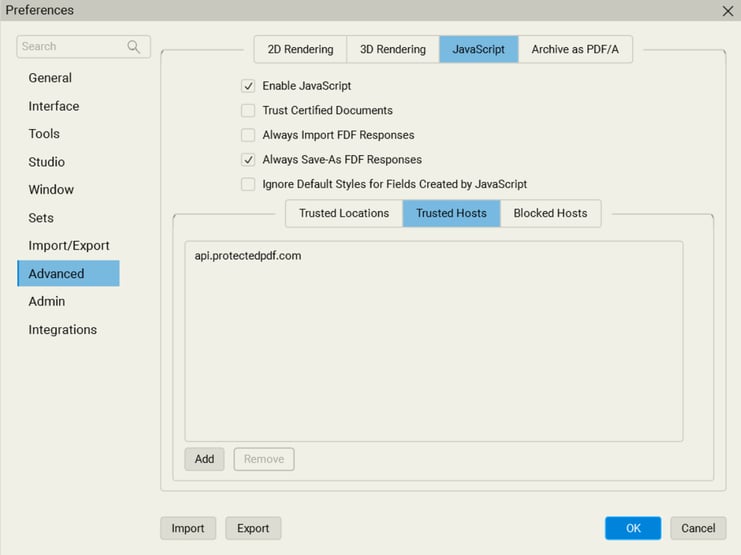
Task: Tick Ignore Default Styles for Fields checkbox
Action: pyautogui.click(x=248, y=184)
